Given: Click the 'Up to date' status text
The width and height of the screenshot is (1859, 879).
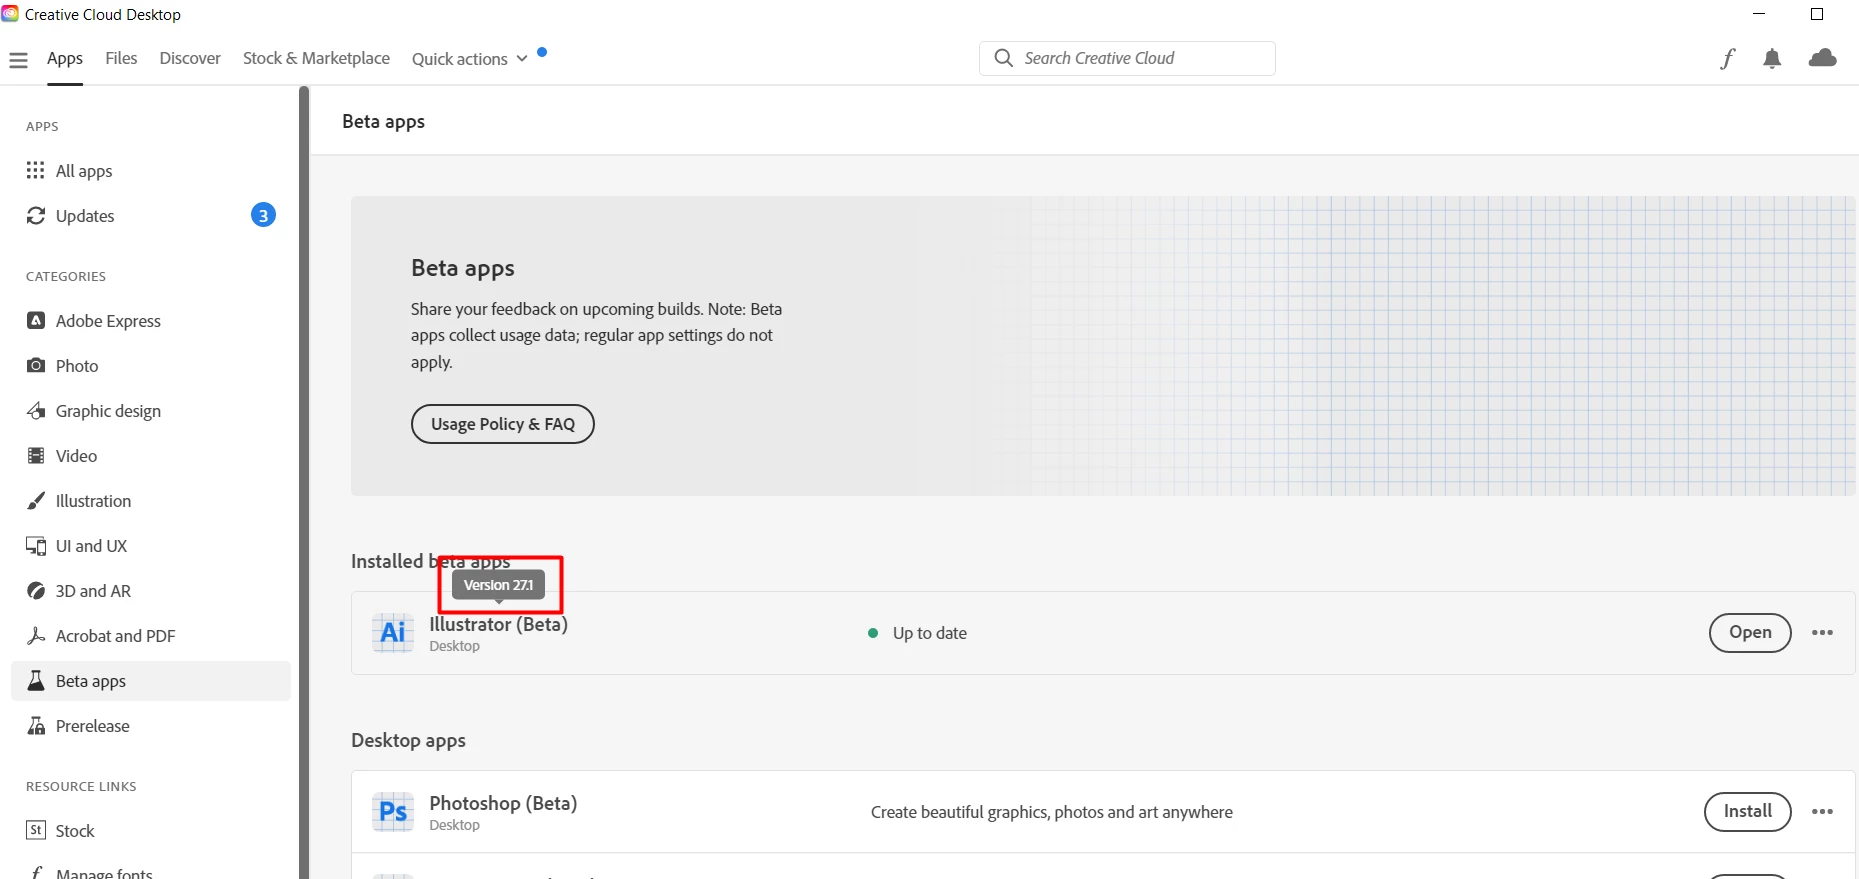Looking at the screenshot, I should tap(929, 633).
